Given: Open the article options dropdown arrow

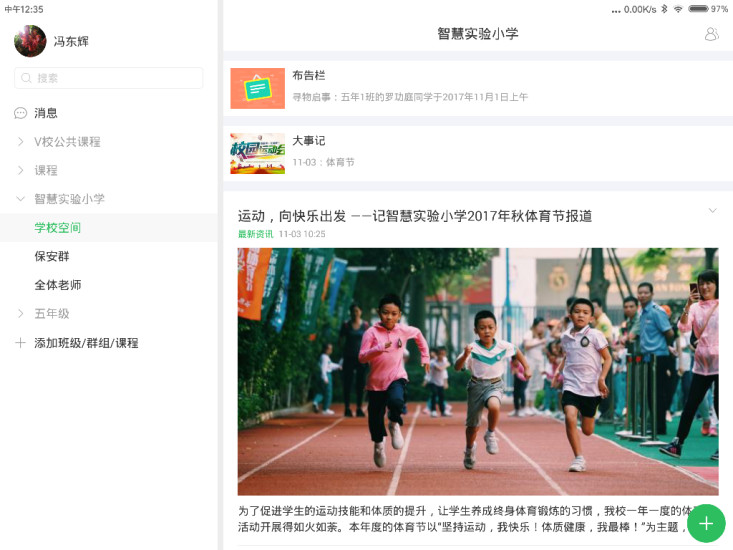Looking at the screenshot, I should (x=712, y=210).
